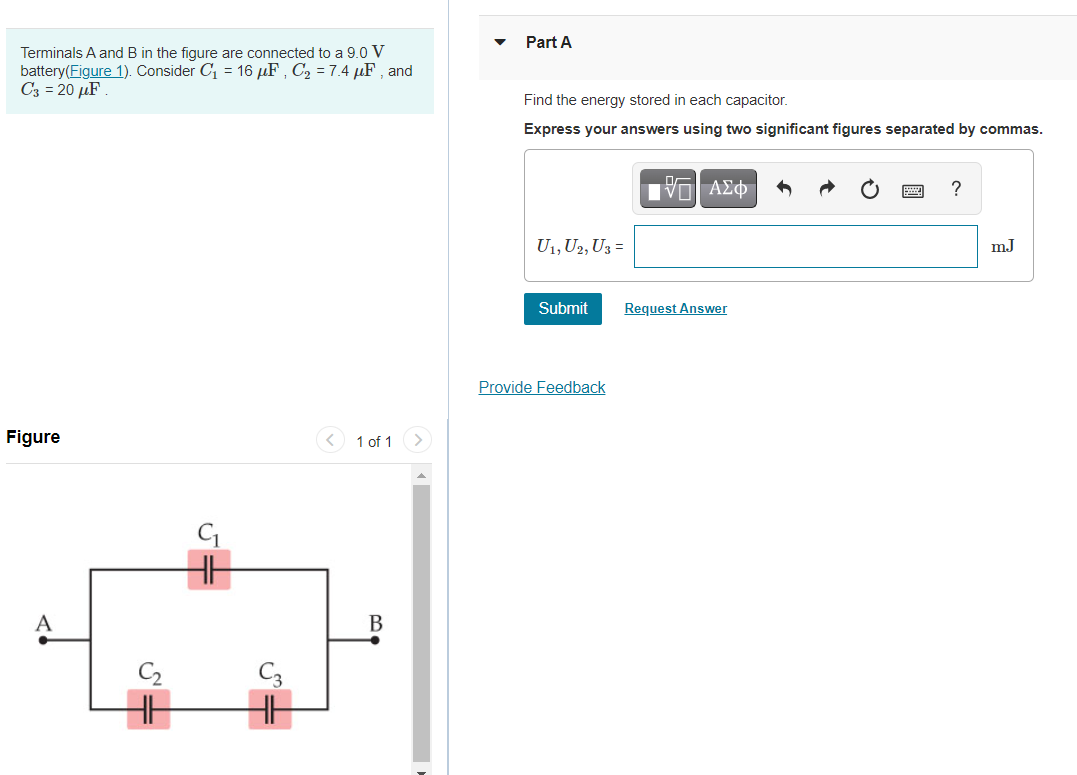The image size is (1077, 775).
Task: Click the figure scrollbar down arrow
Action: coord(422,769)
